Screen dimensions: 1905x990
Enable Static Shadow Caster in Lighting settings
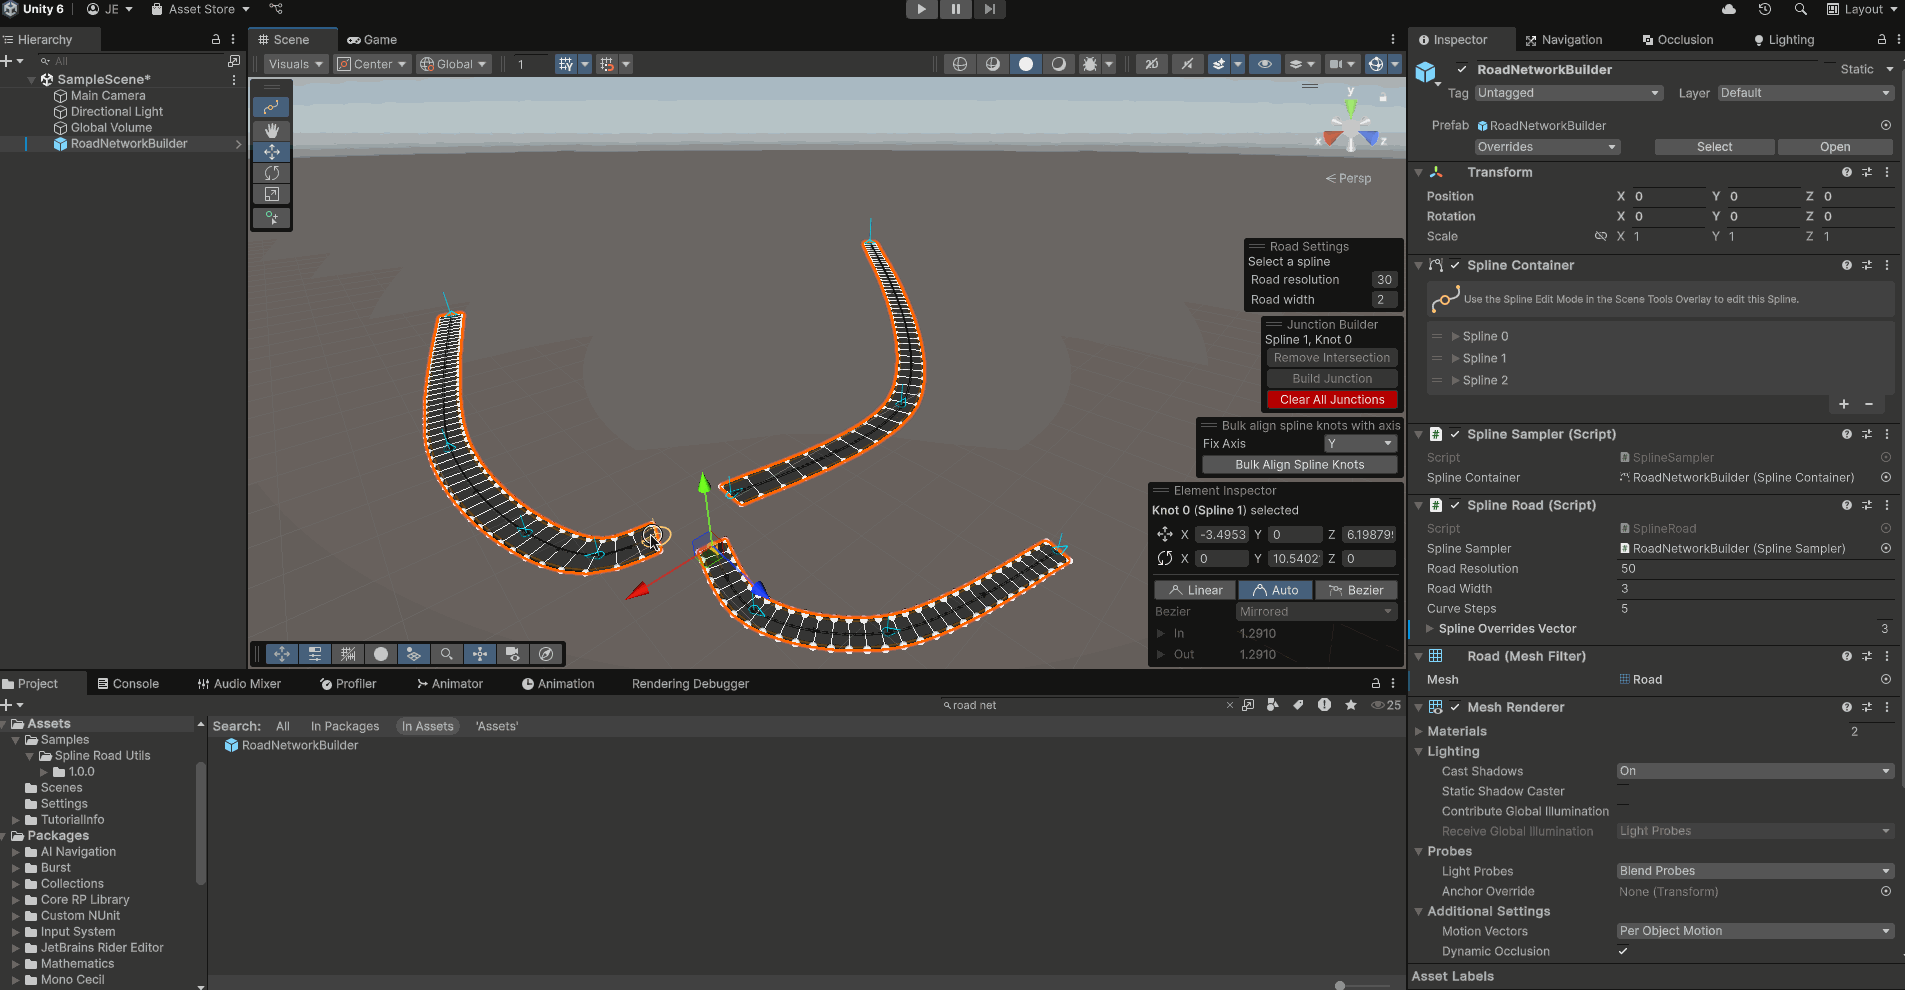click(x=1623, y=791)
